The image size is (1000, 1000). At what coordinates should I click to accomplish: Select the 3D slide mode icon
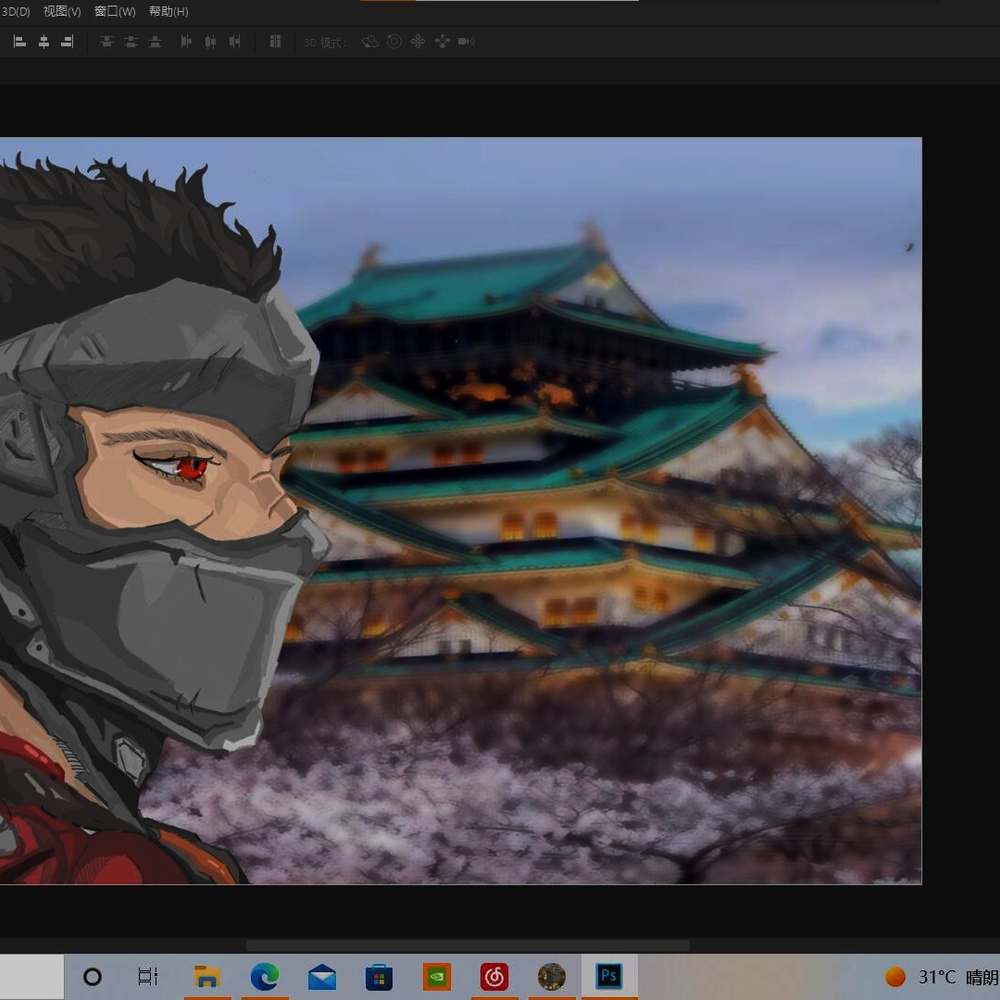tap(442, 42)
